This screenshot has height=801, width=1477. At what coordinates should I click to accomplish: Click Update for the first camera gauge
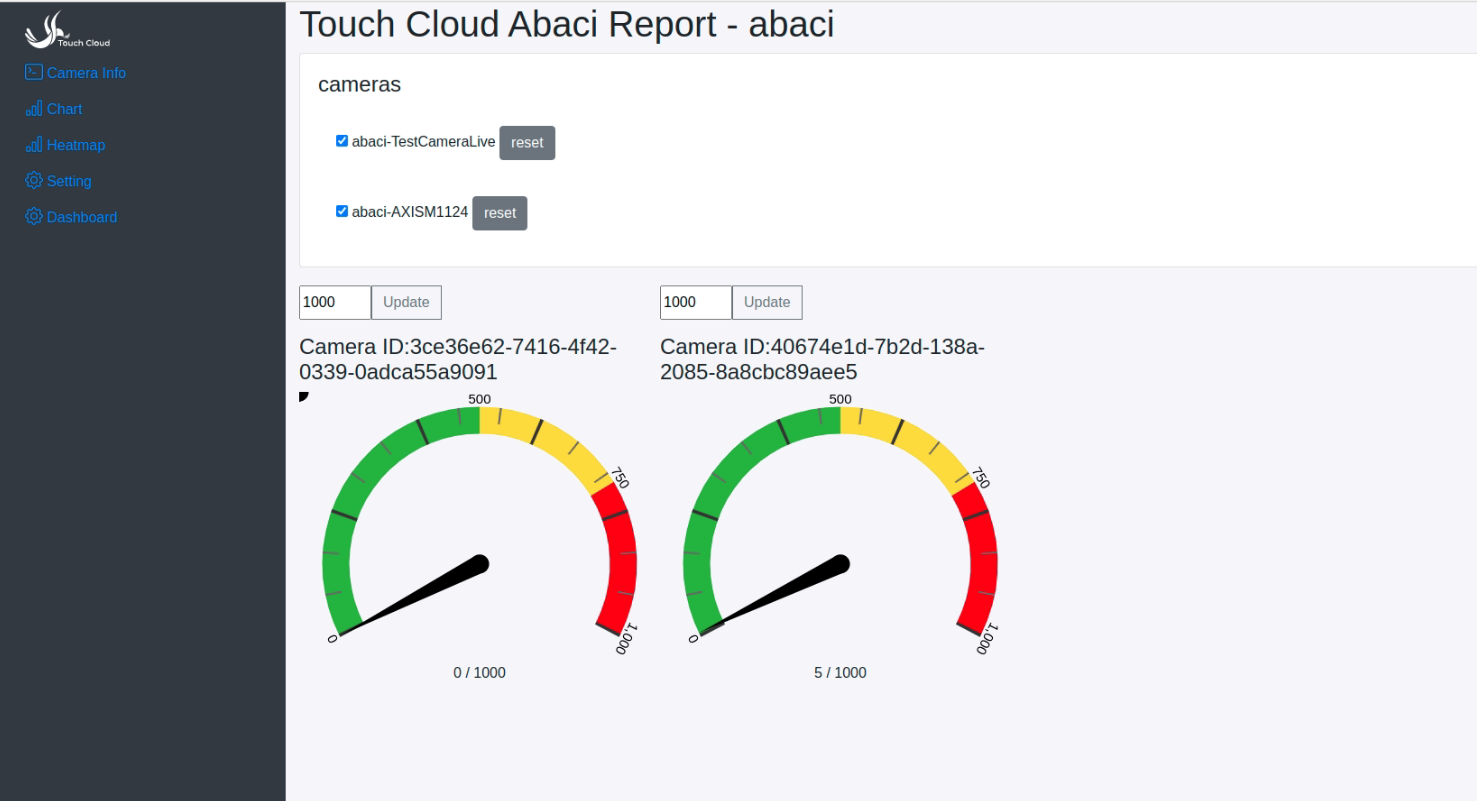[x=406, y=302]
